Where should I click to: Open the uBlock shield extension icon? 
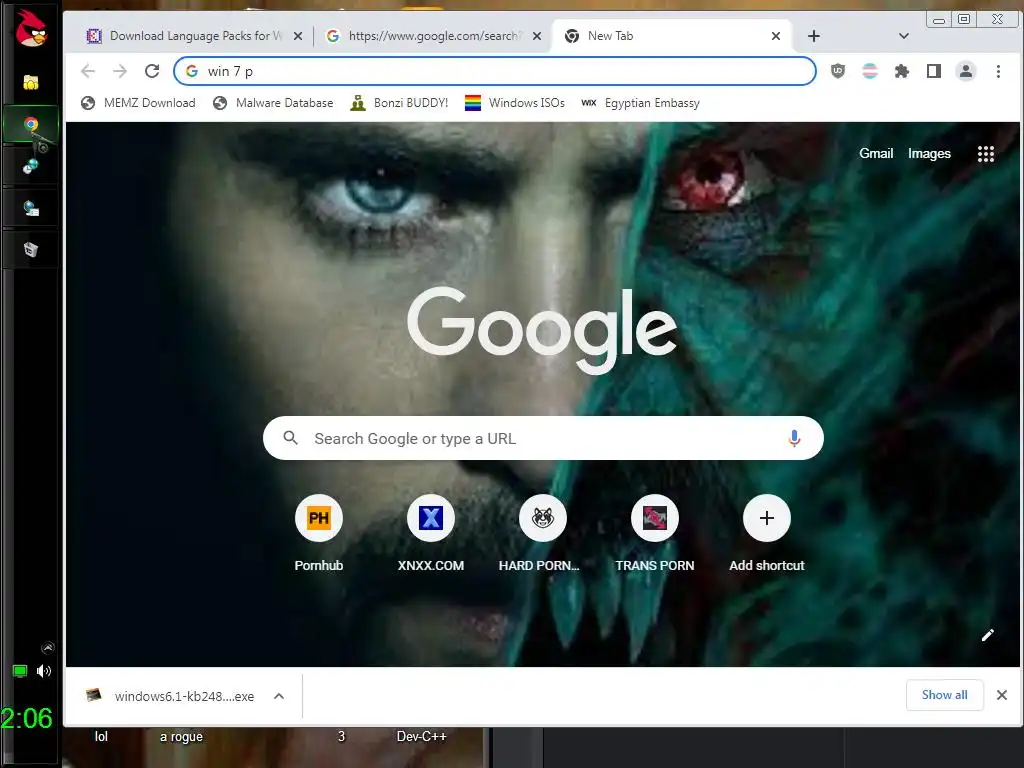point(838,71)
